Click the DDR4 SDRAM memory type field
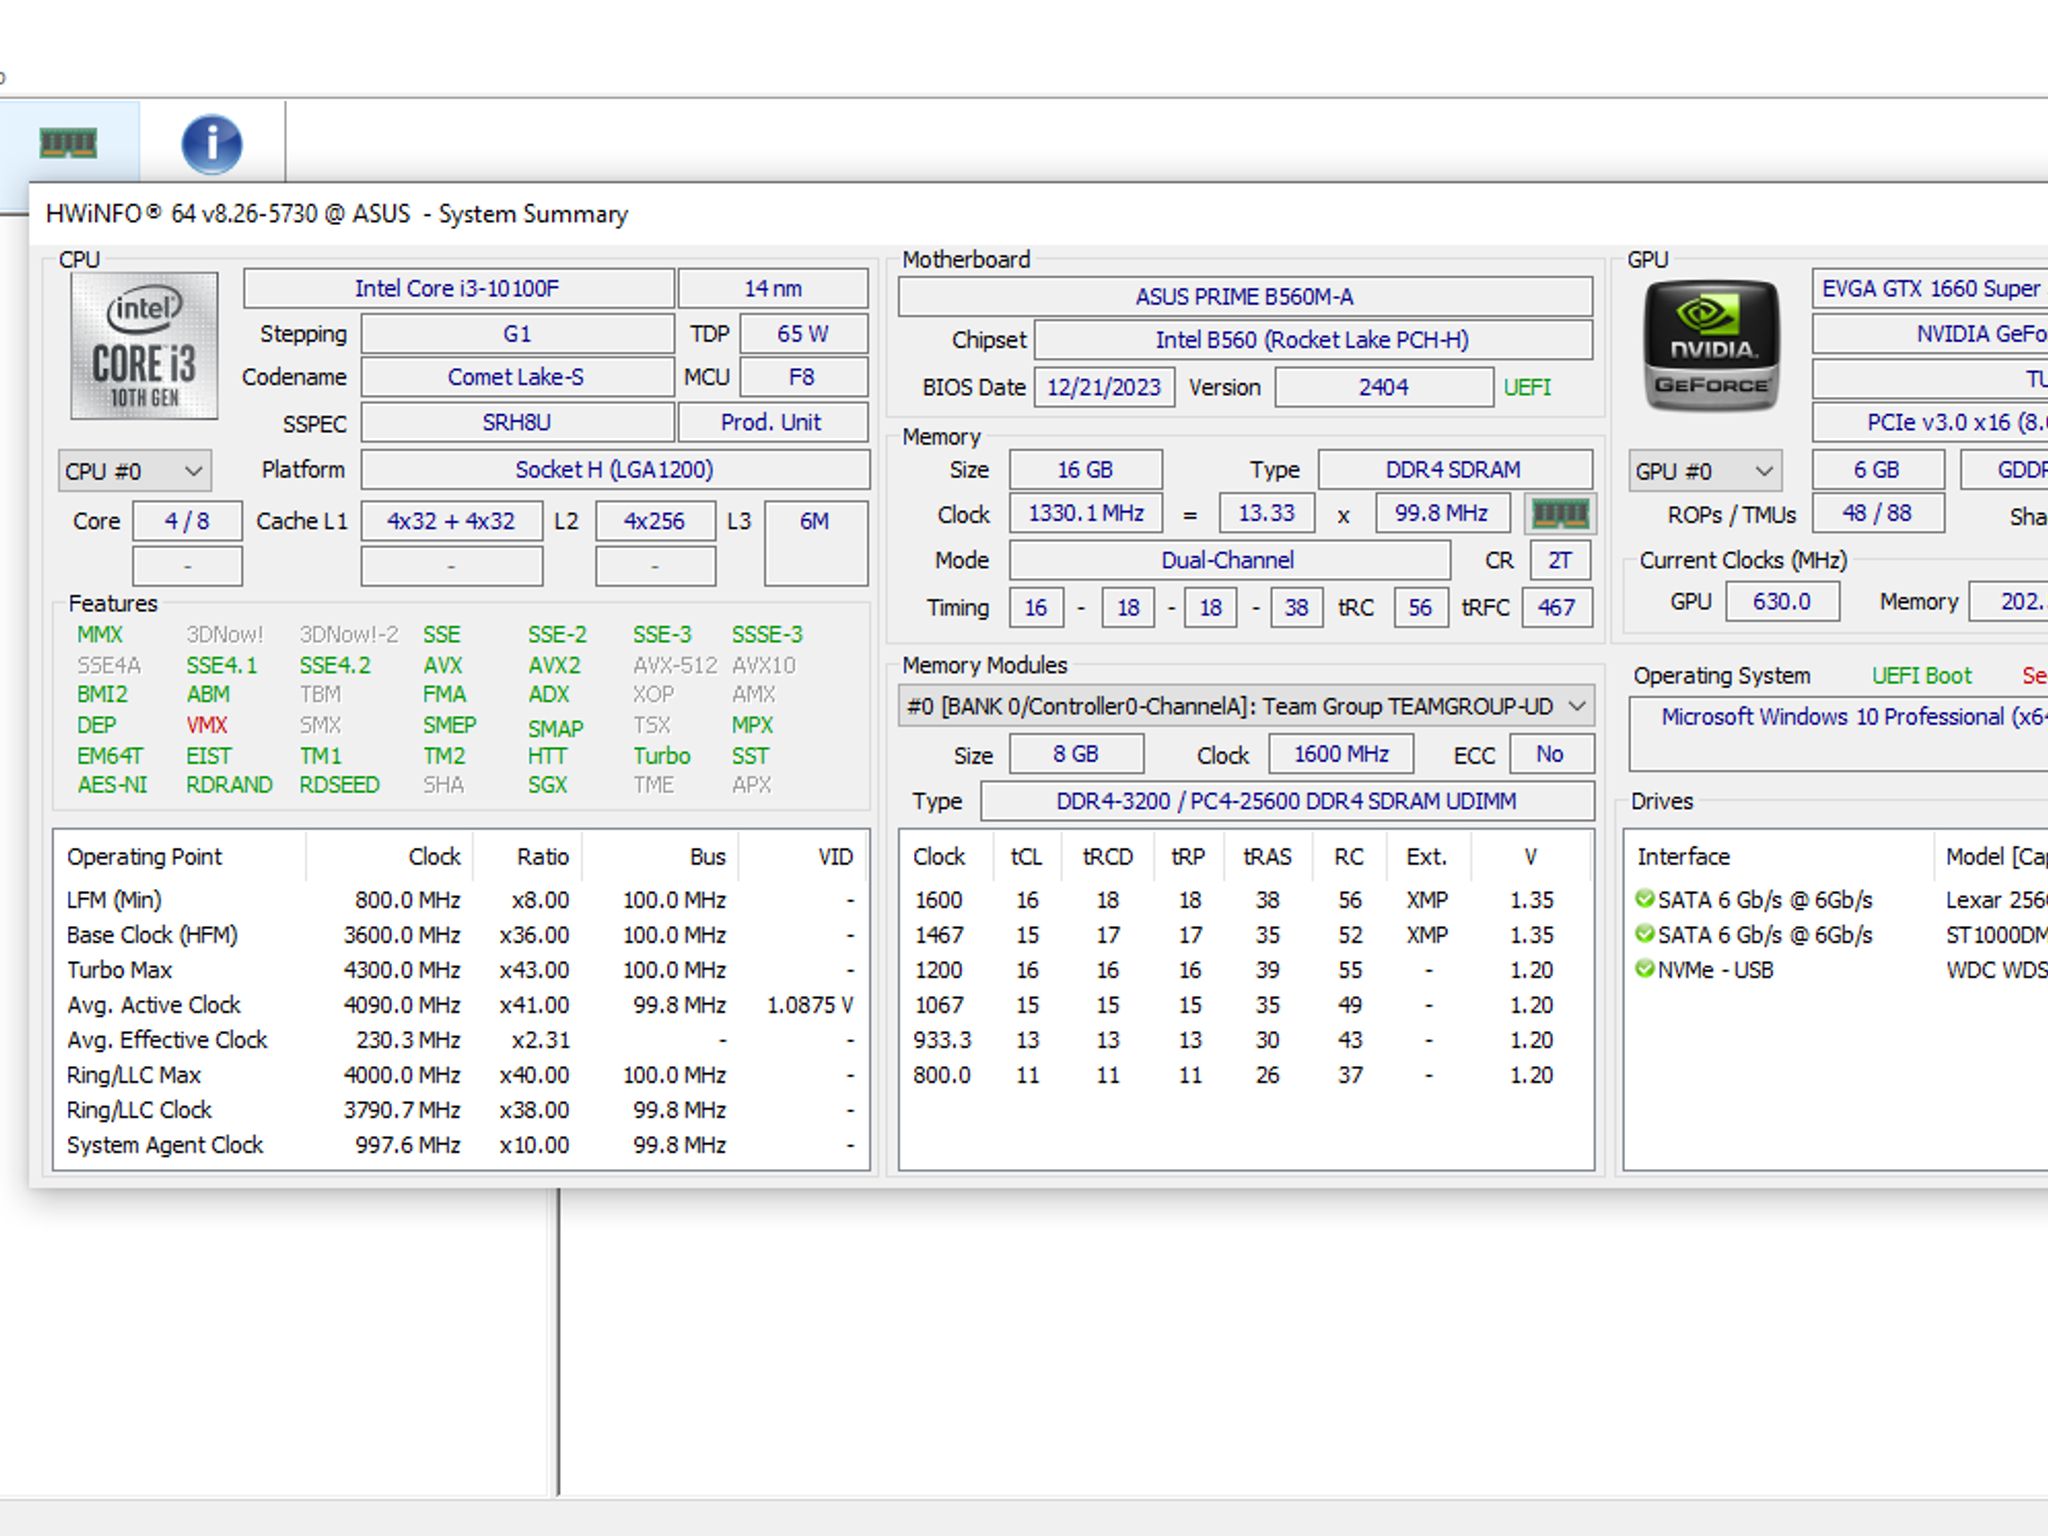This screenshot has height=1536, width=2048. tap(1454, 469)
